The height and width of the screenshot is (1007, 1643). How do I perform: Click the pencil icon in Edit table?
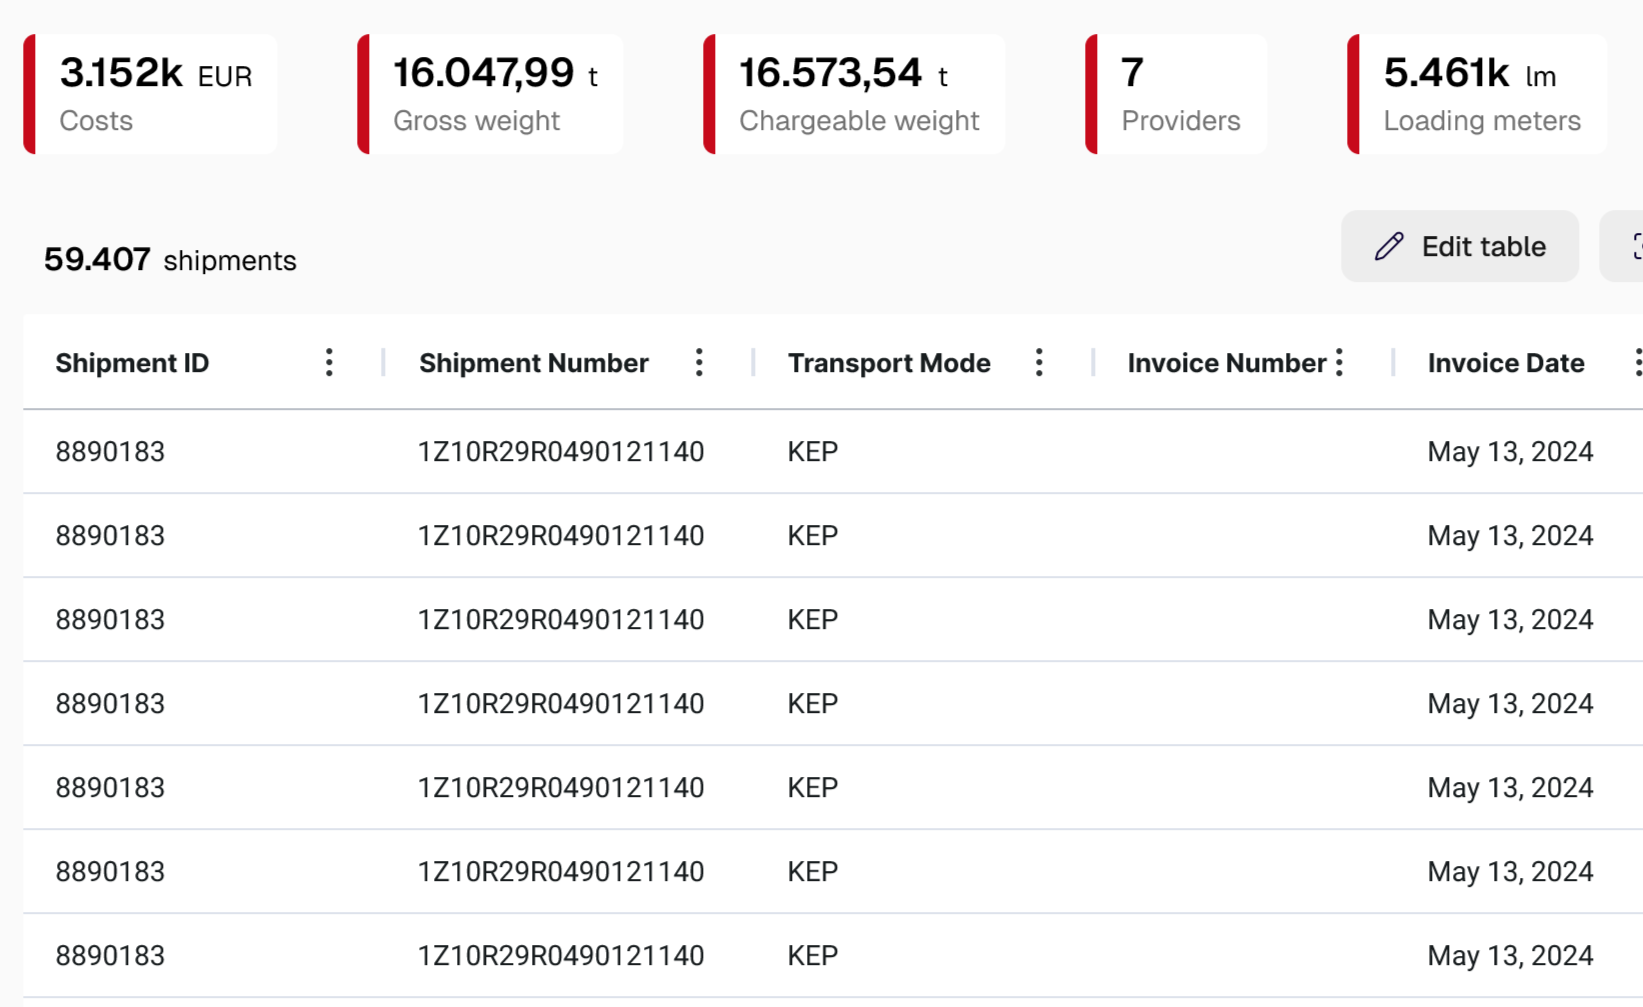point(1389,246)
